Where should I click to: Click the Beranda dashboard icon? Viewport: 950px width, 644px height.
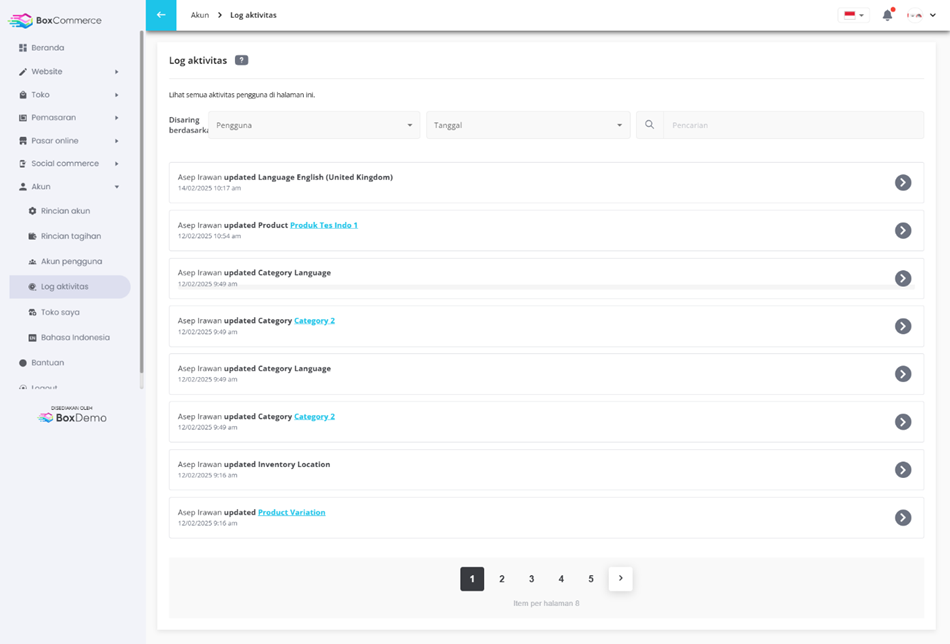tap(23, 48)
